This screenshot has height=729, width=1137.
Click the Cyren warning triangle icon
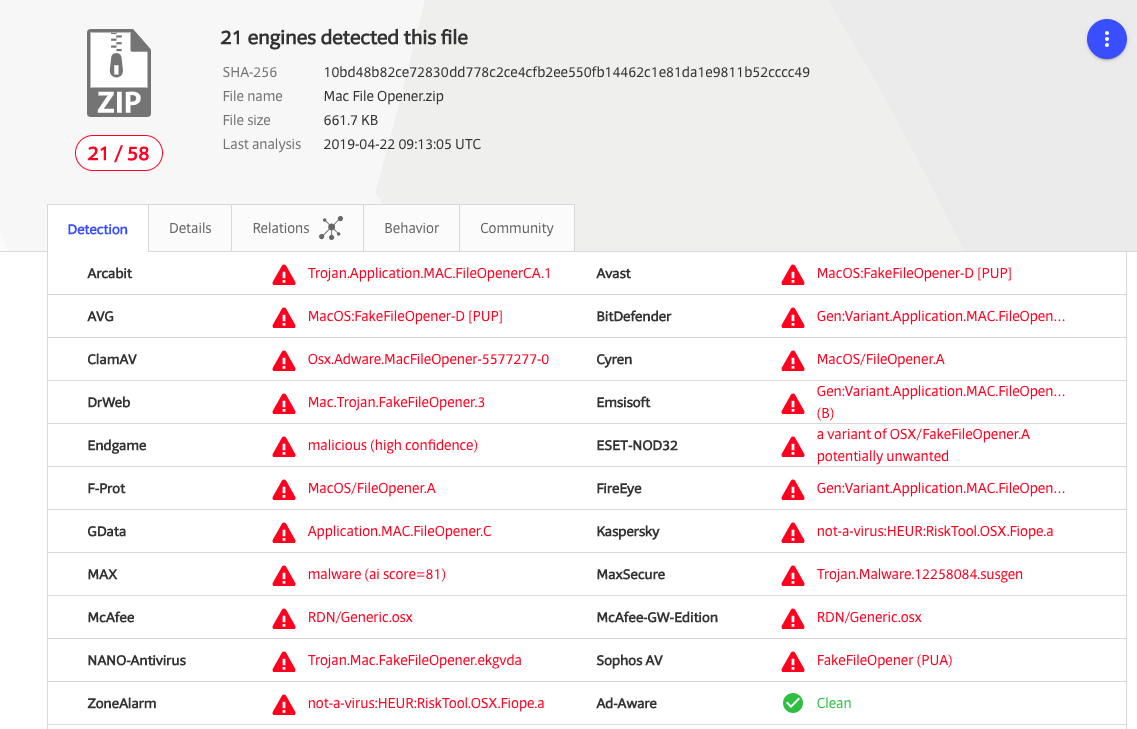click(x=793, y=361)
